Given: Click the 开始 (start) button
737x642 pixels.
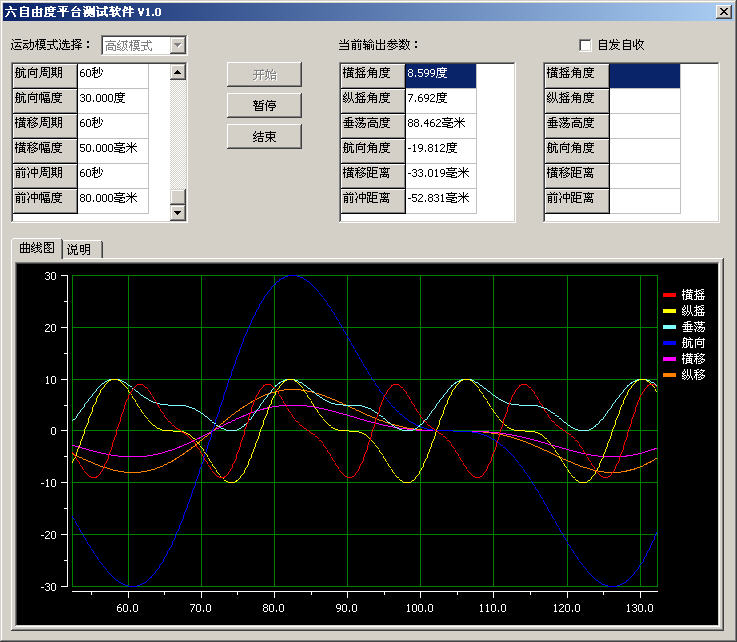Looking at the screenshot, I should coord(264,74).
